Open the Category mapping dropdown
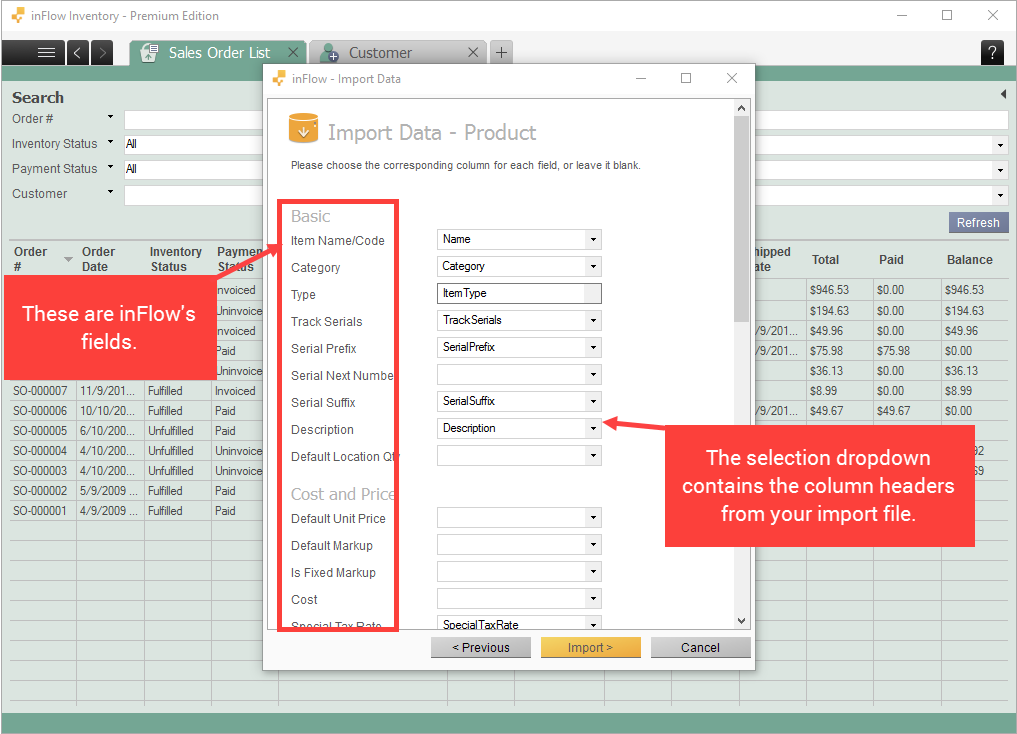 [x=592, y=266]
